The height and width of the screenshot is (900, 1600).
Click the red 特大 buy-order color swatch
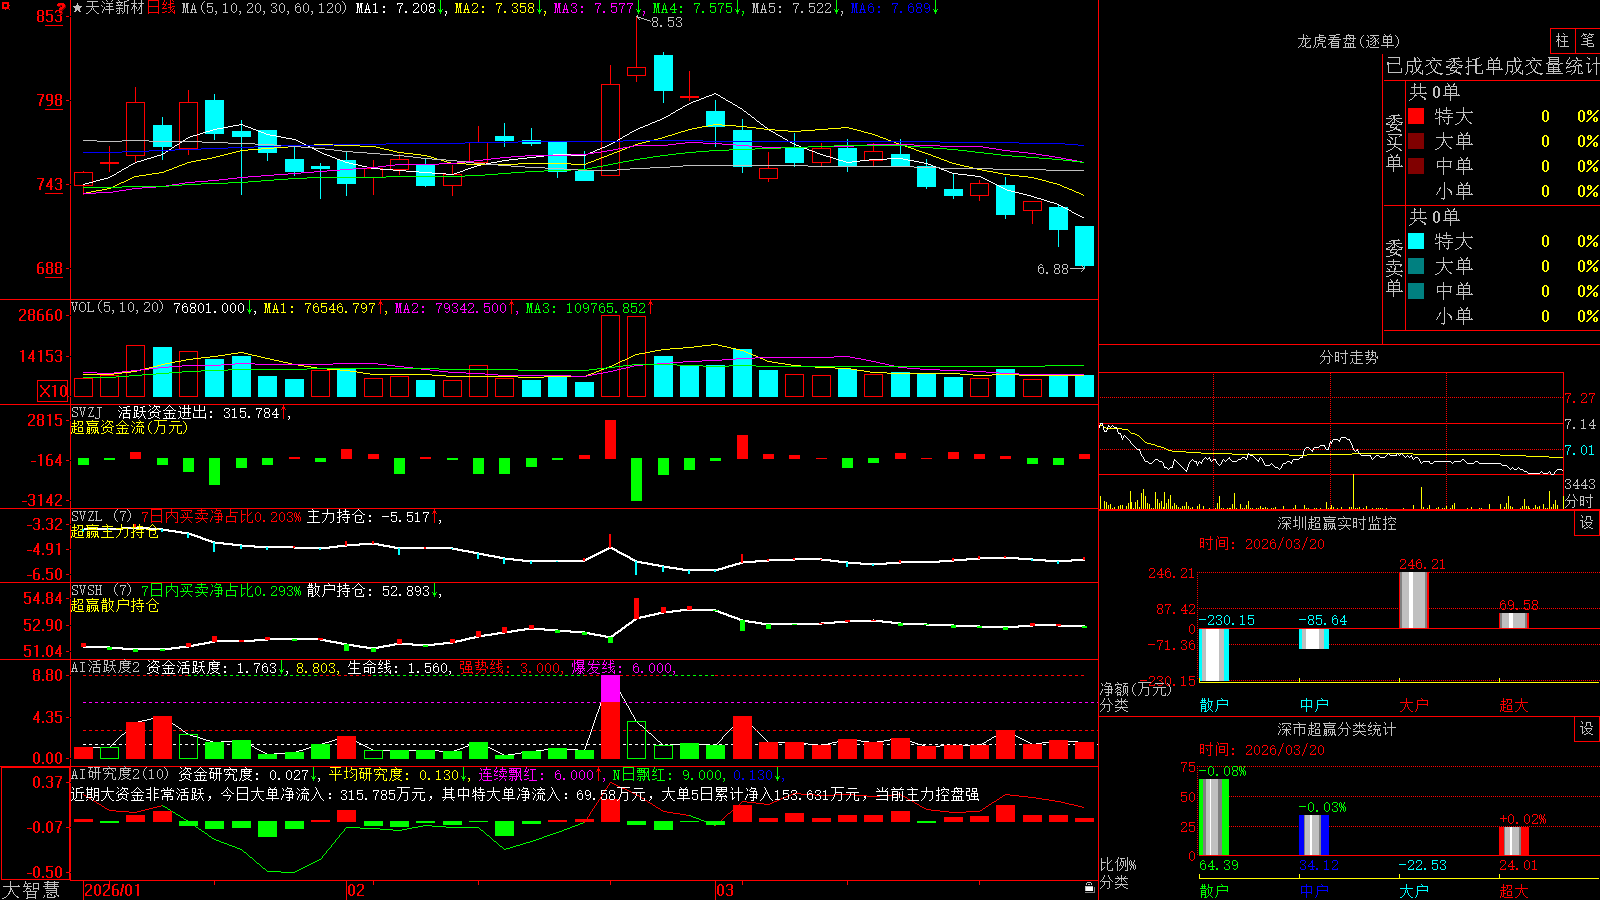click(1416, 116)
